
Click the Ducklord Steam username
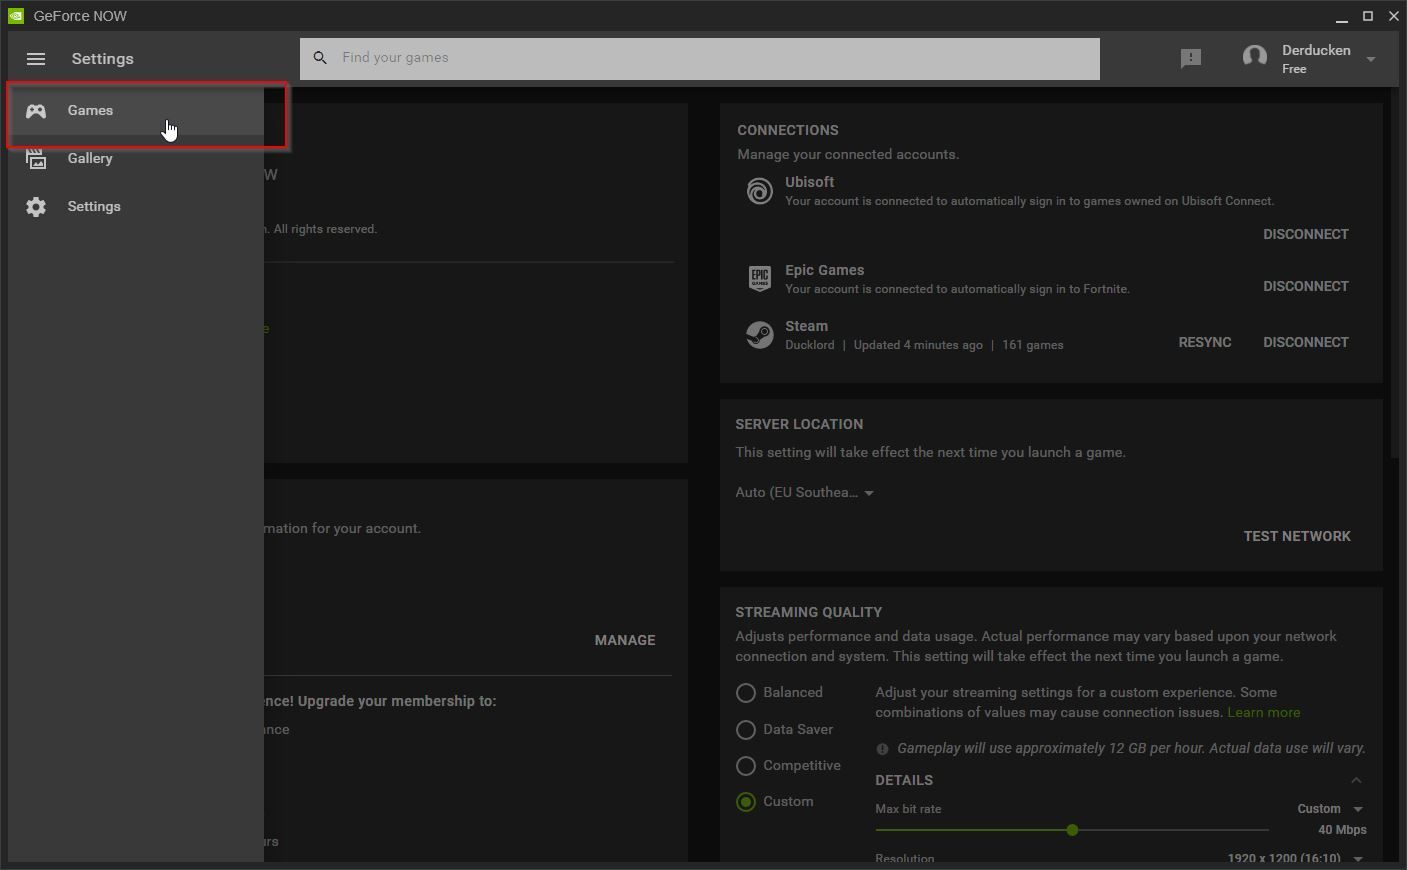pyautogui.click(x=810, y=345)
